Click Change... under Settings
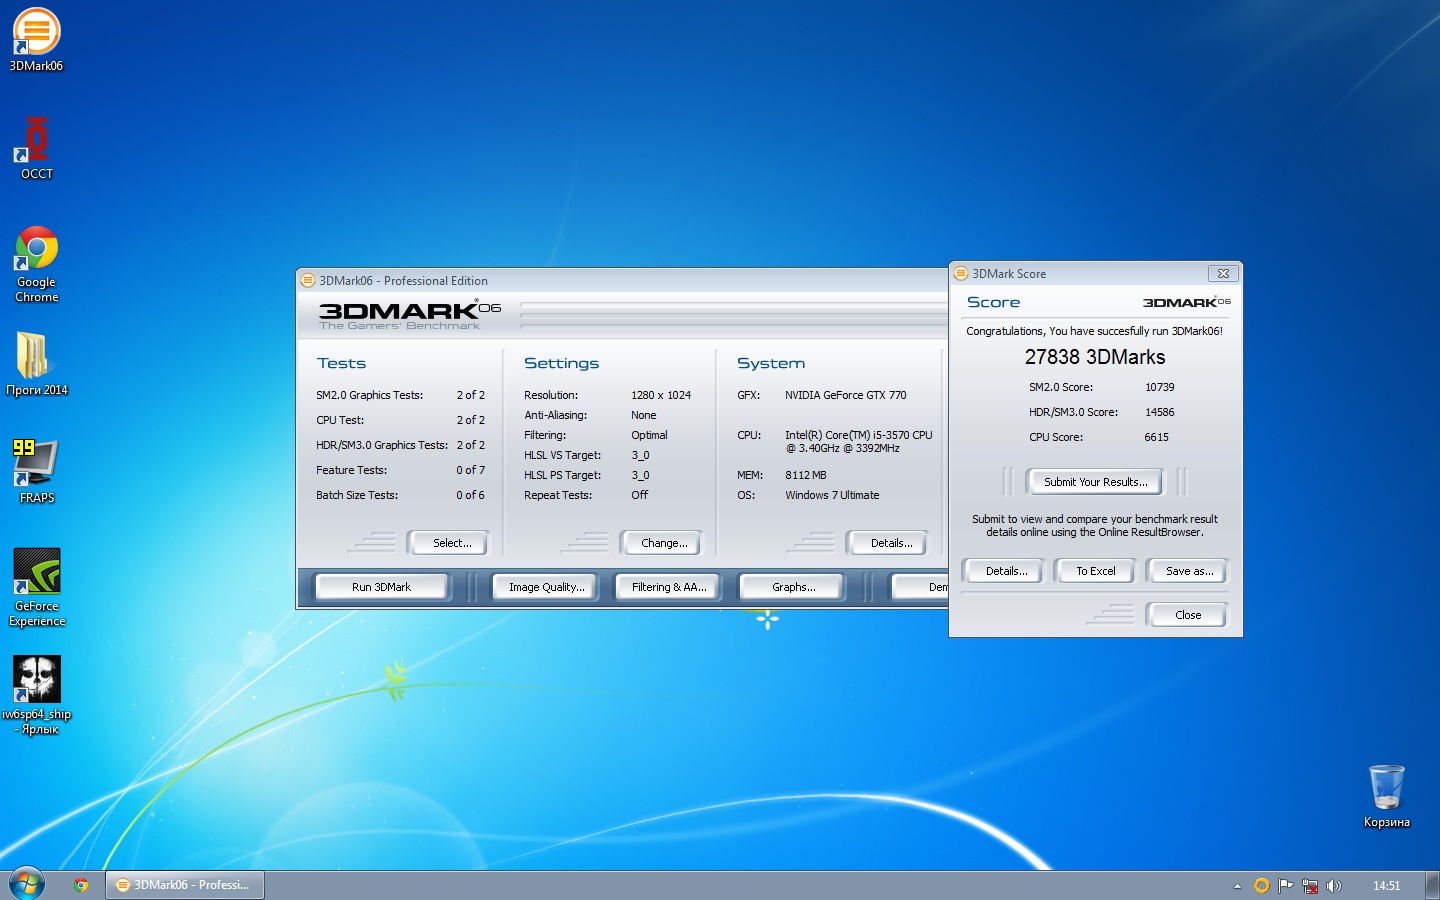Image resolution: width=1440 pixels, height=900 pixels. click(x=664, y=543)
